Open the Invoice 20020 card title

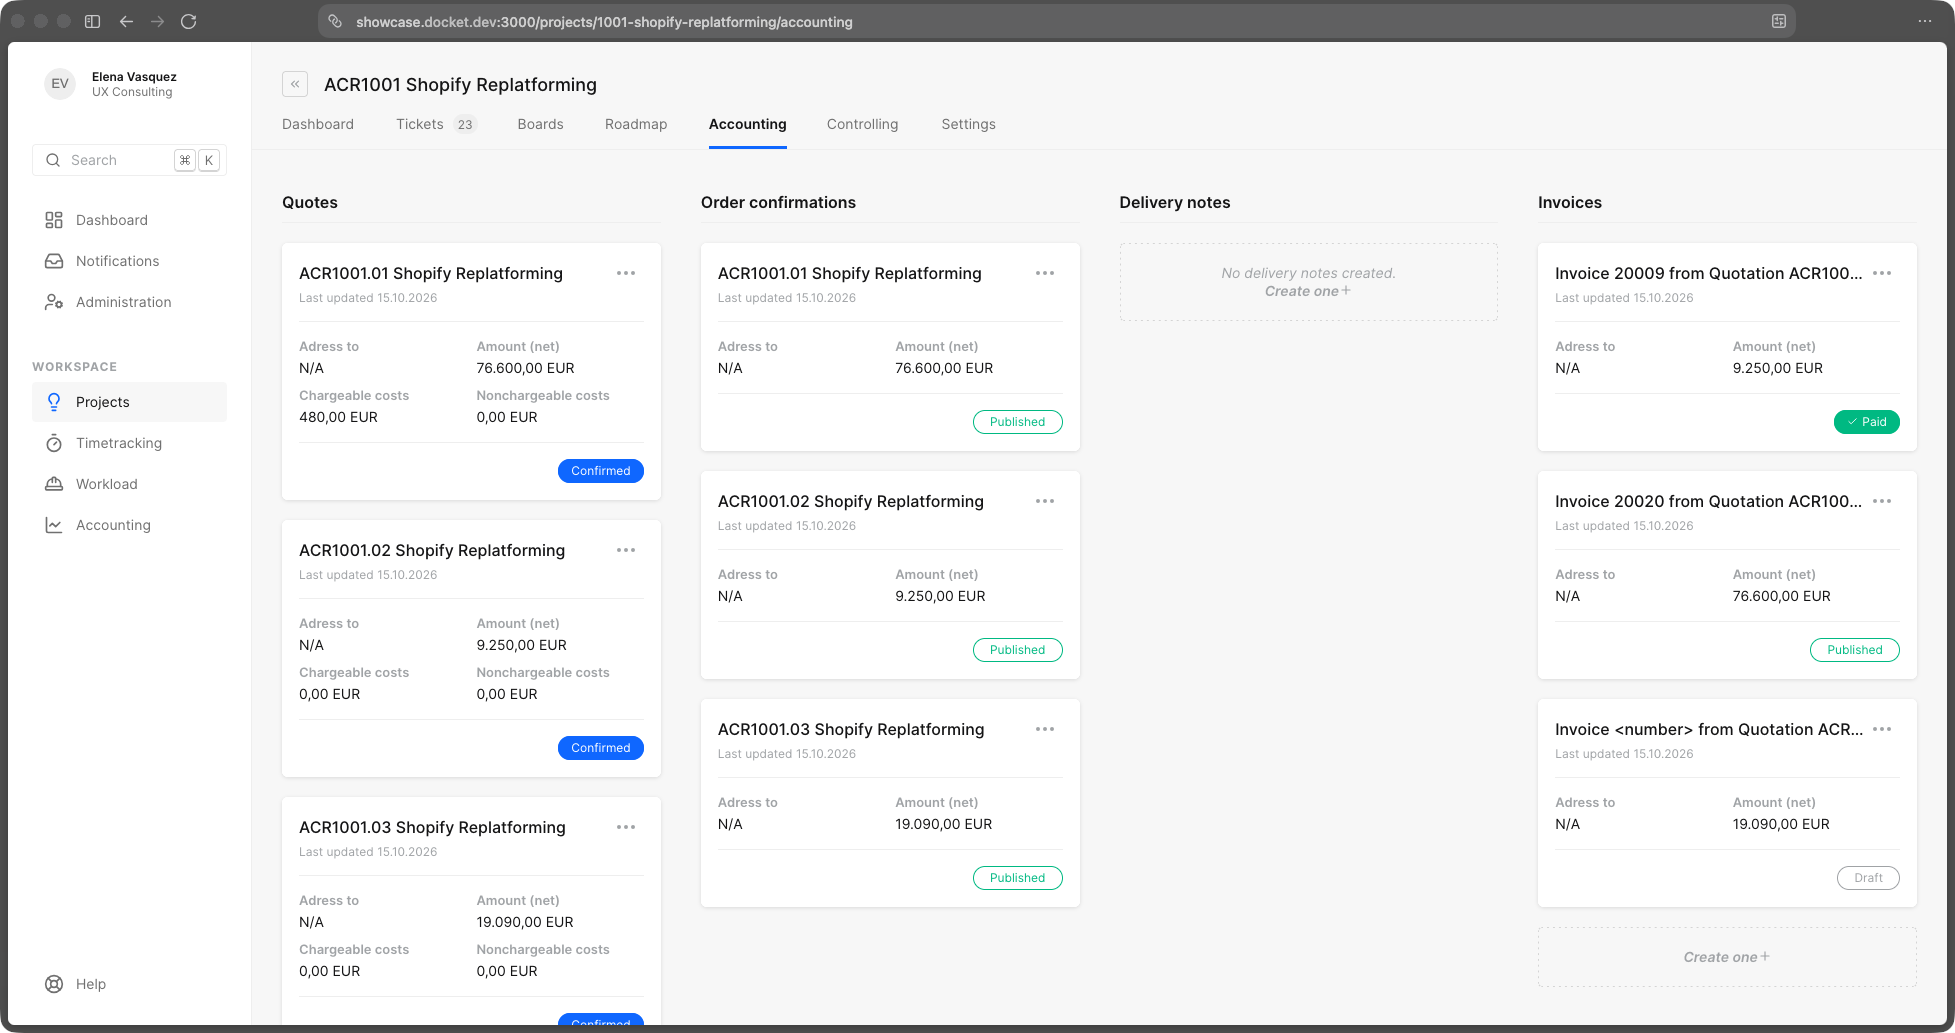click(1708, 501)
